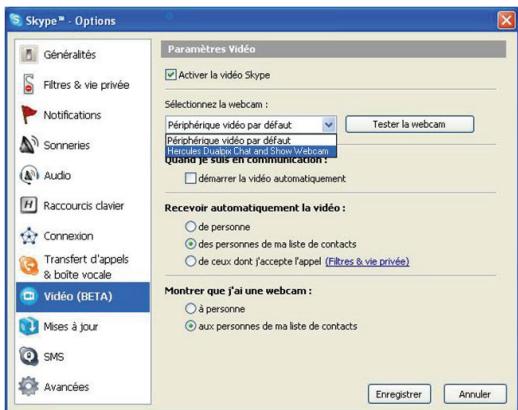The image size is (518, 410).
Task: Click the Annuler button
Action: [x=475, y=394]
